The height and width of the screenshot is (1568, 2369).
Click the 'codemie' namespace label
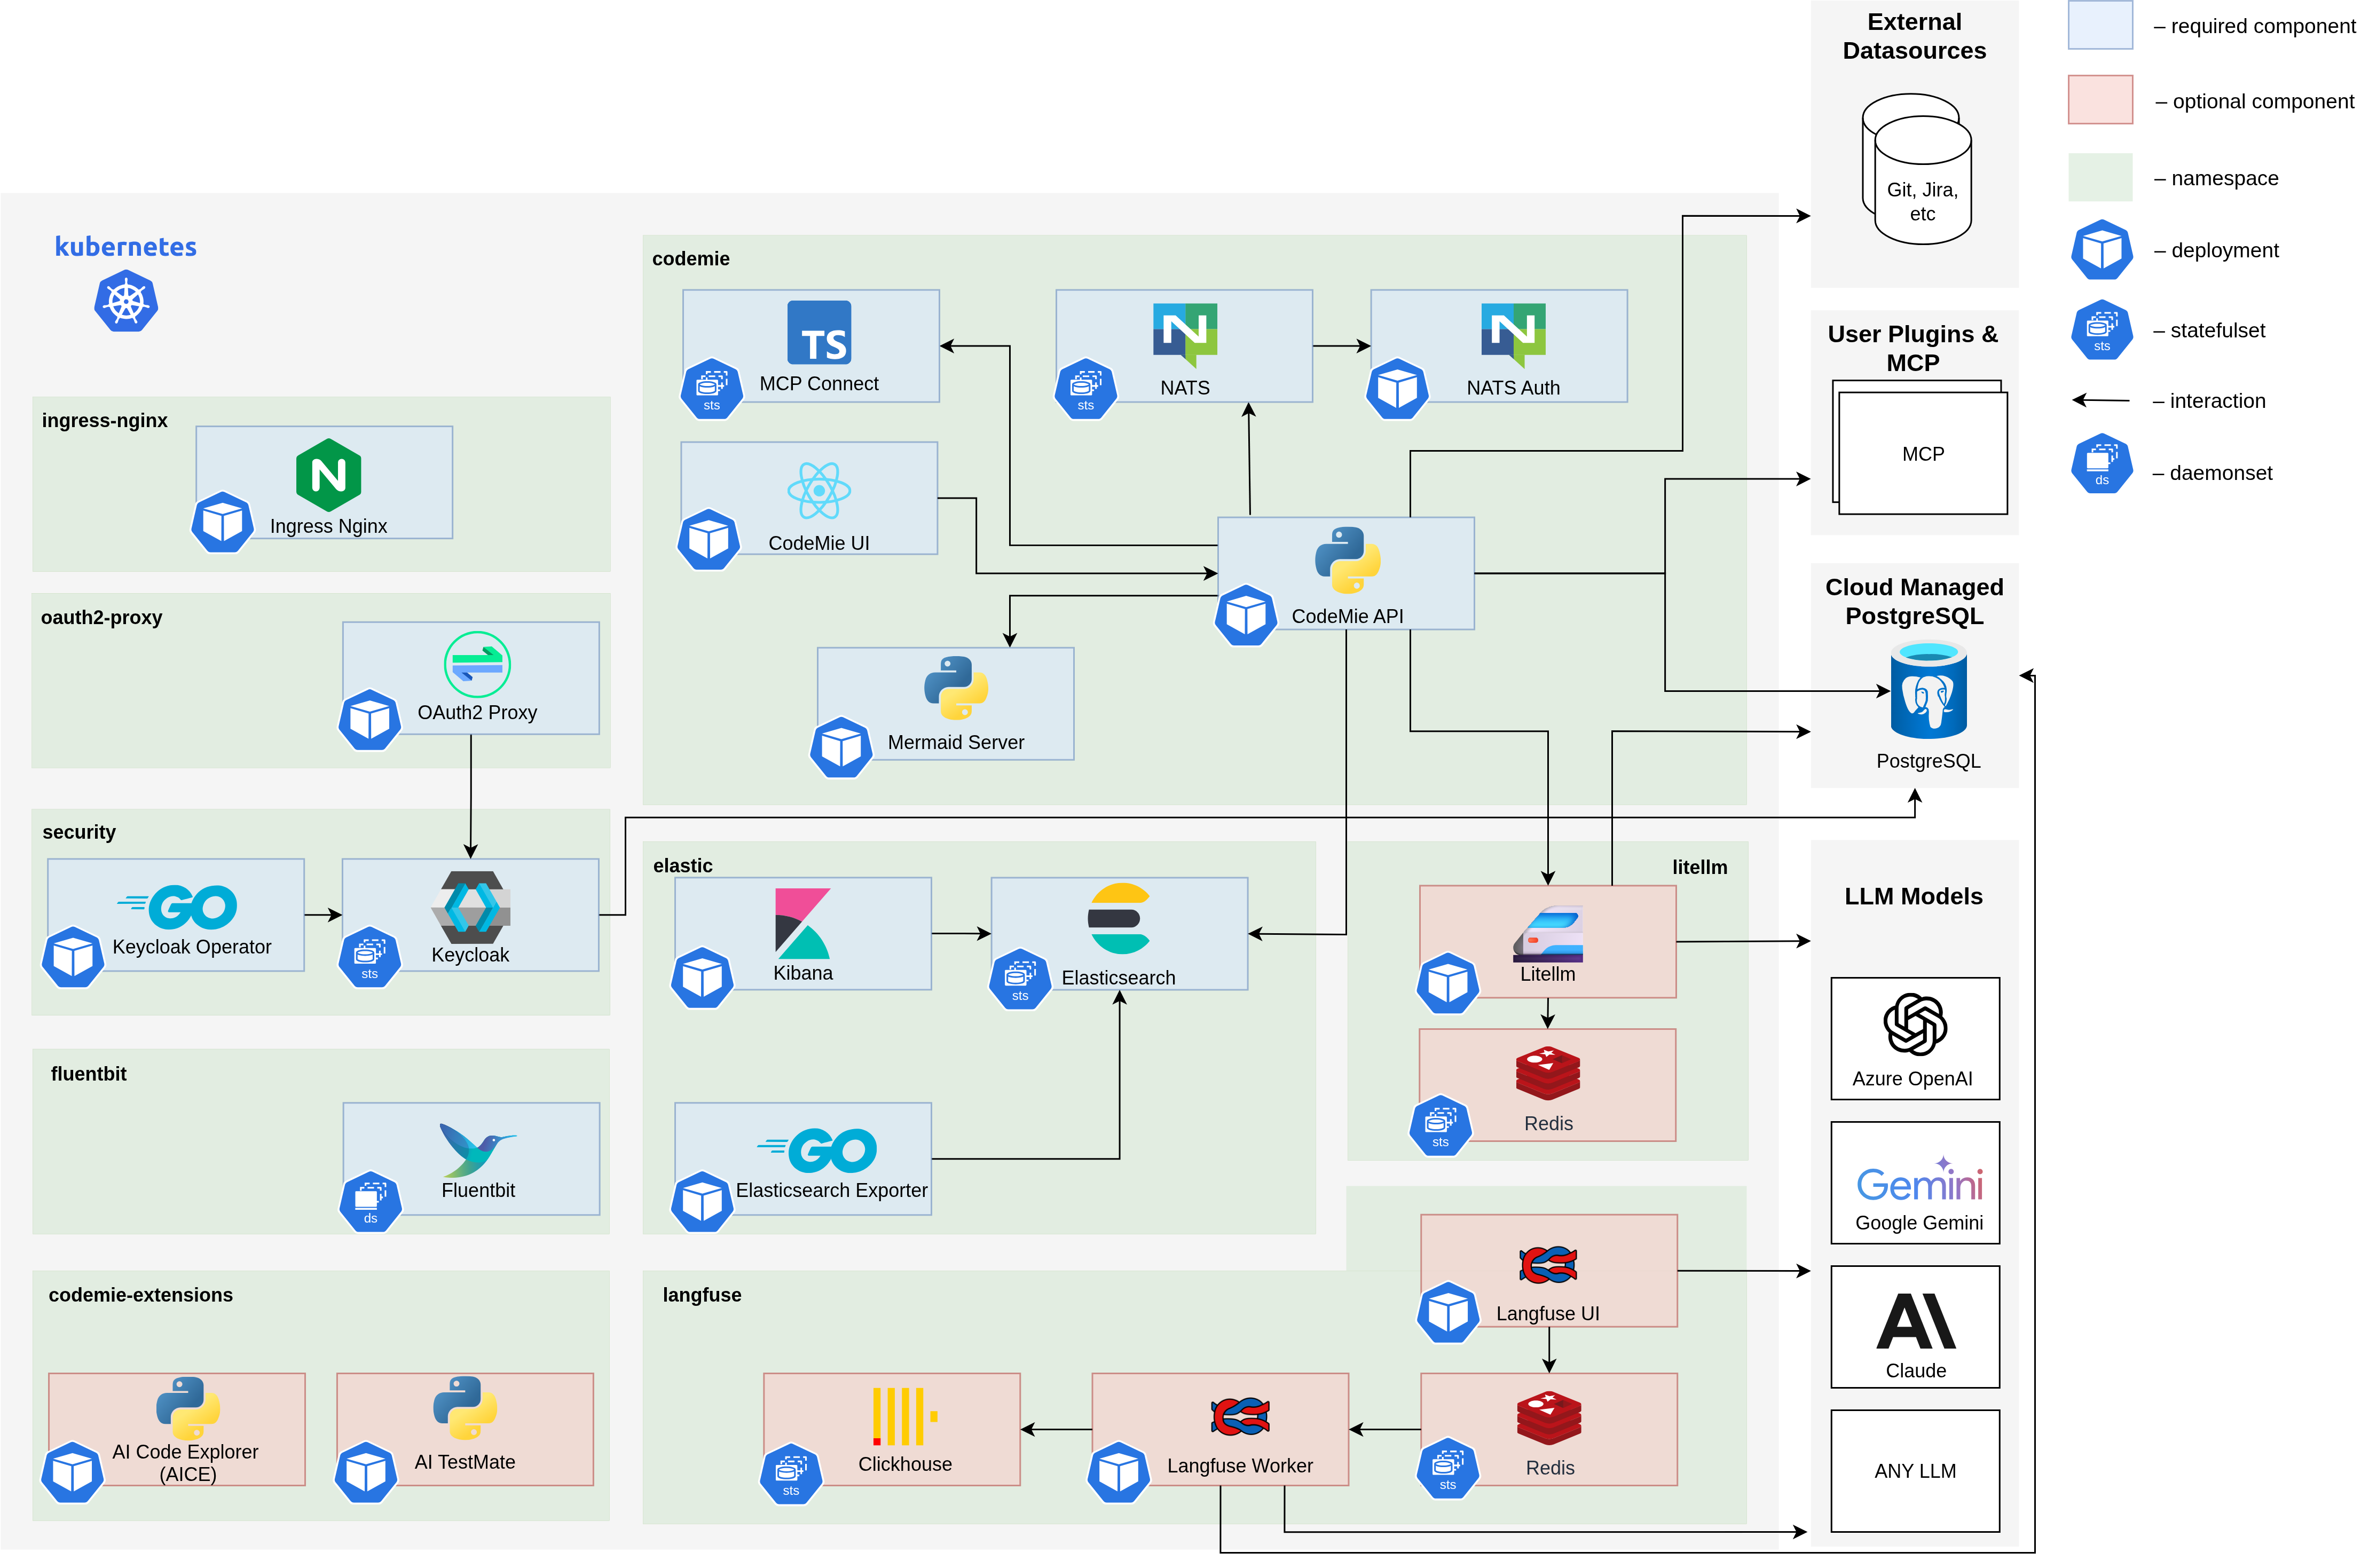(x=691, y=259)
